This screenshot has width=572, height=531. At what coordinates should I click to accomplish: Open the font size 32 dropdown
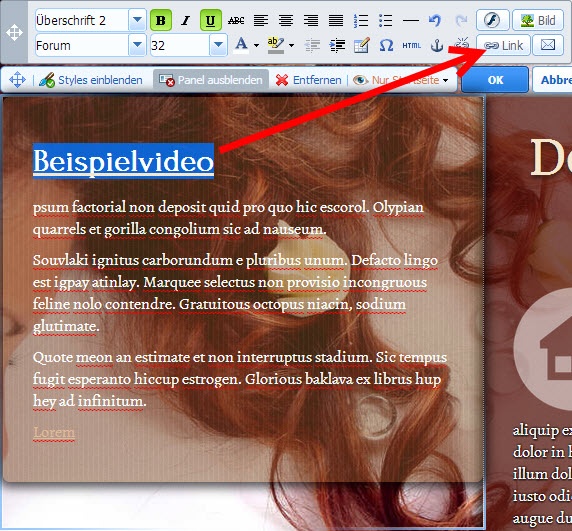219,45
